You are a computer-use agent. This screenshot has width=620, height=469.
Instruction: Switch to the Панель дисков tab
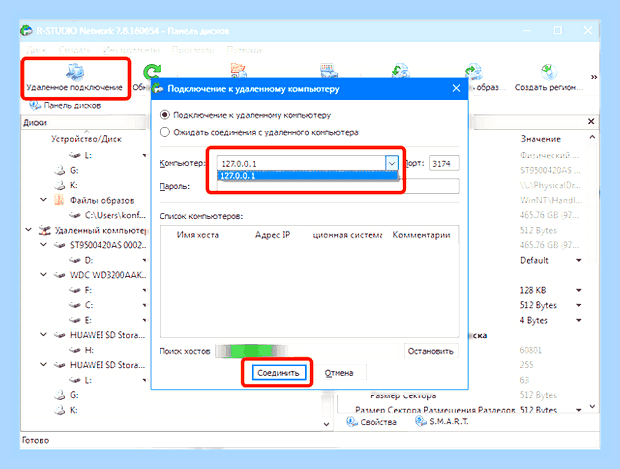pos(65,106)
